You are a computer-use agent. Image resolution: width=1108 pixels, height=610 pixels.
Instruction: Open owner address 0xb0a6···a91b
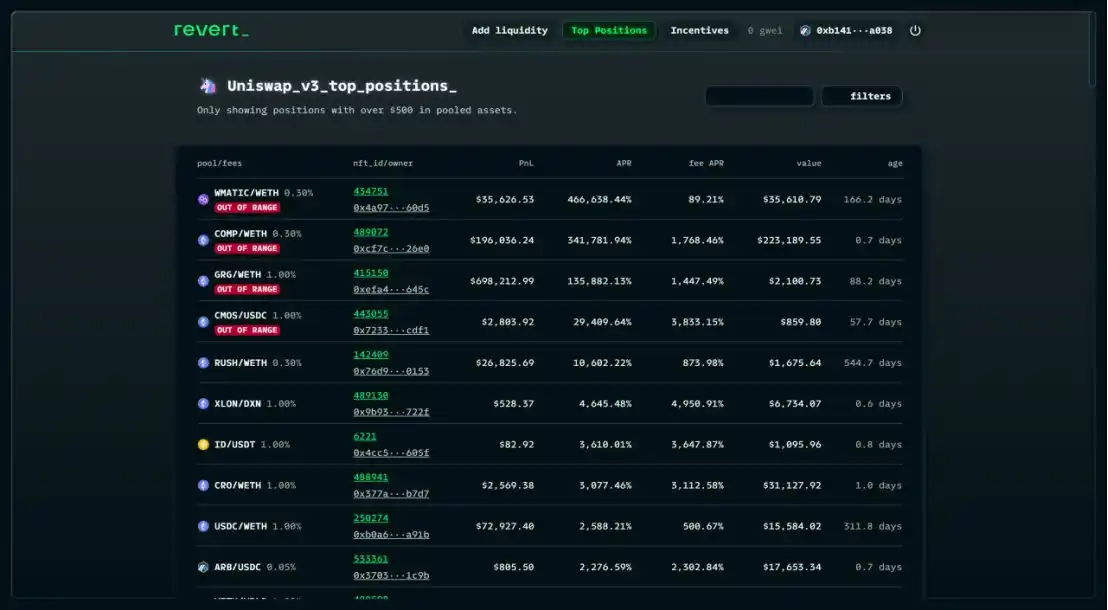[391, 535]
